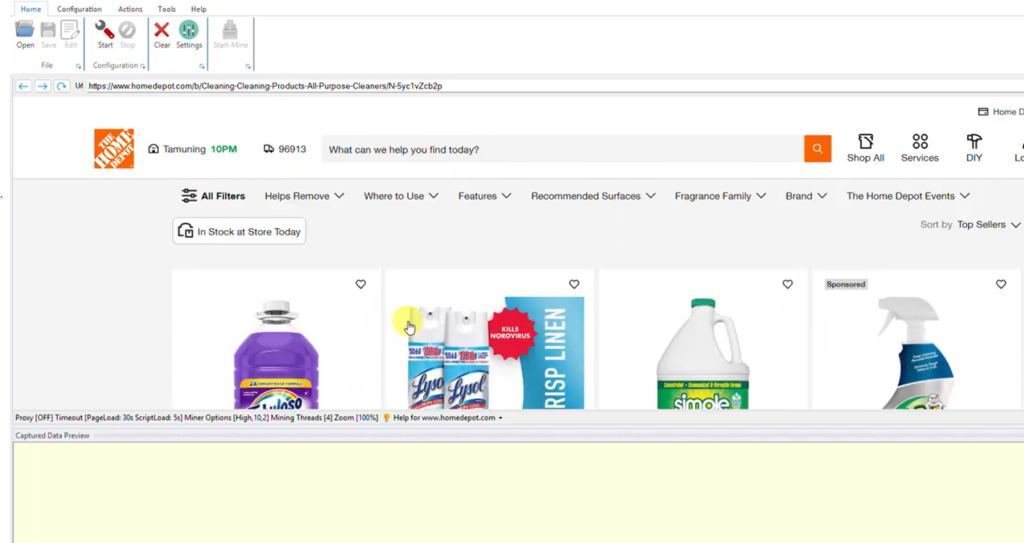Expand the File group dialog launcher

78,66
